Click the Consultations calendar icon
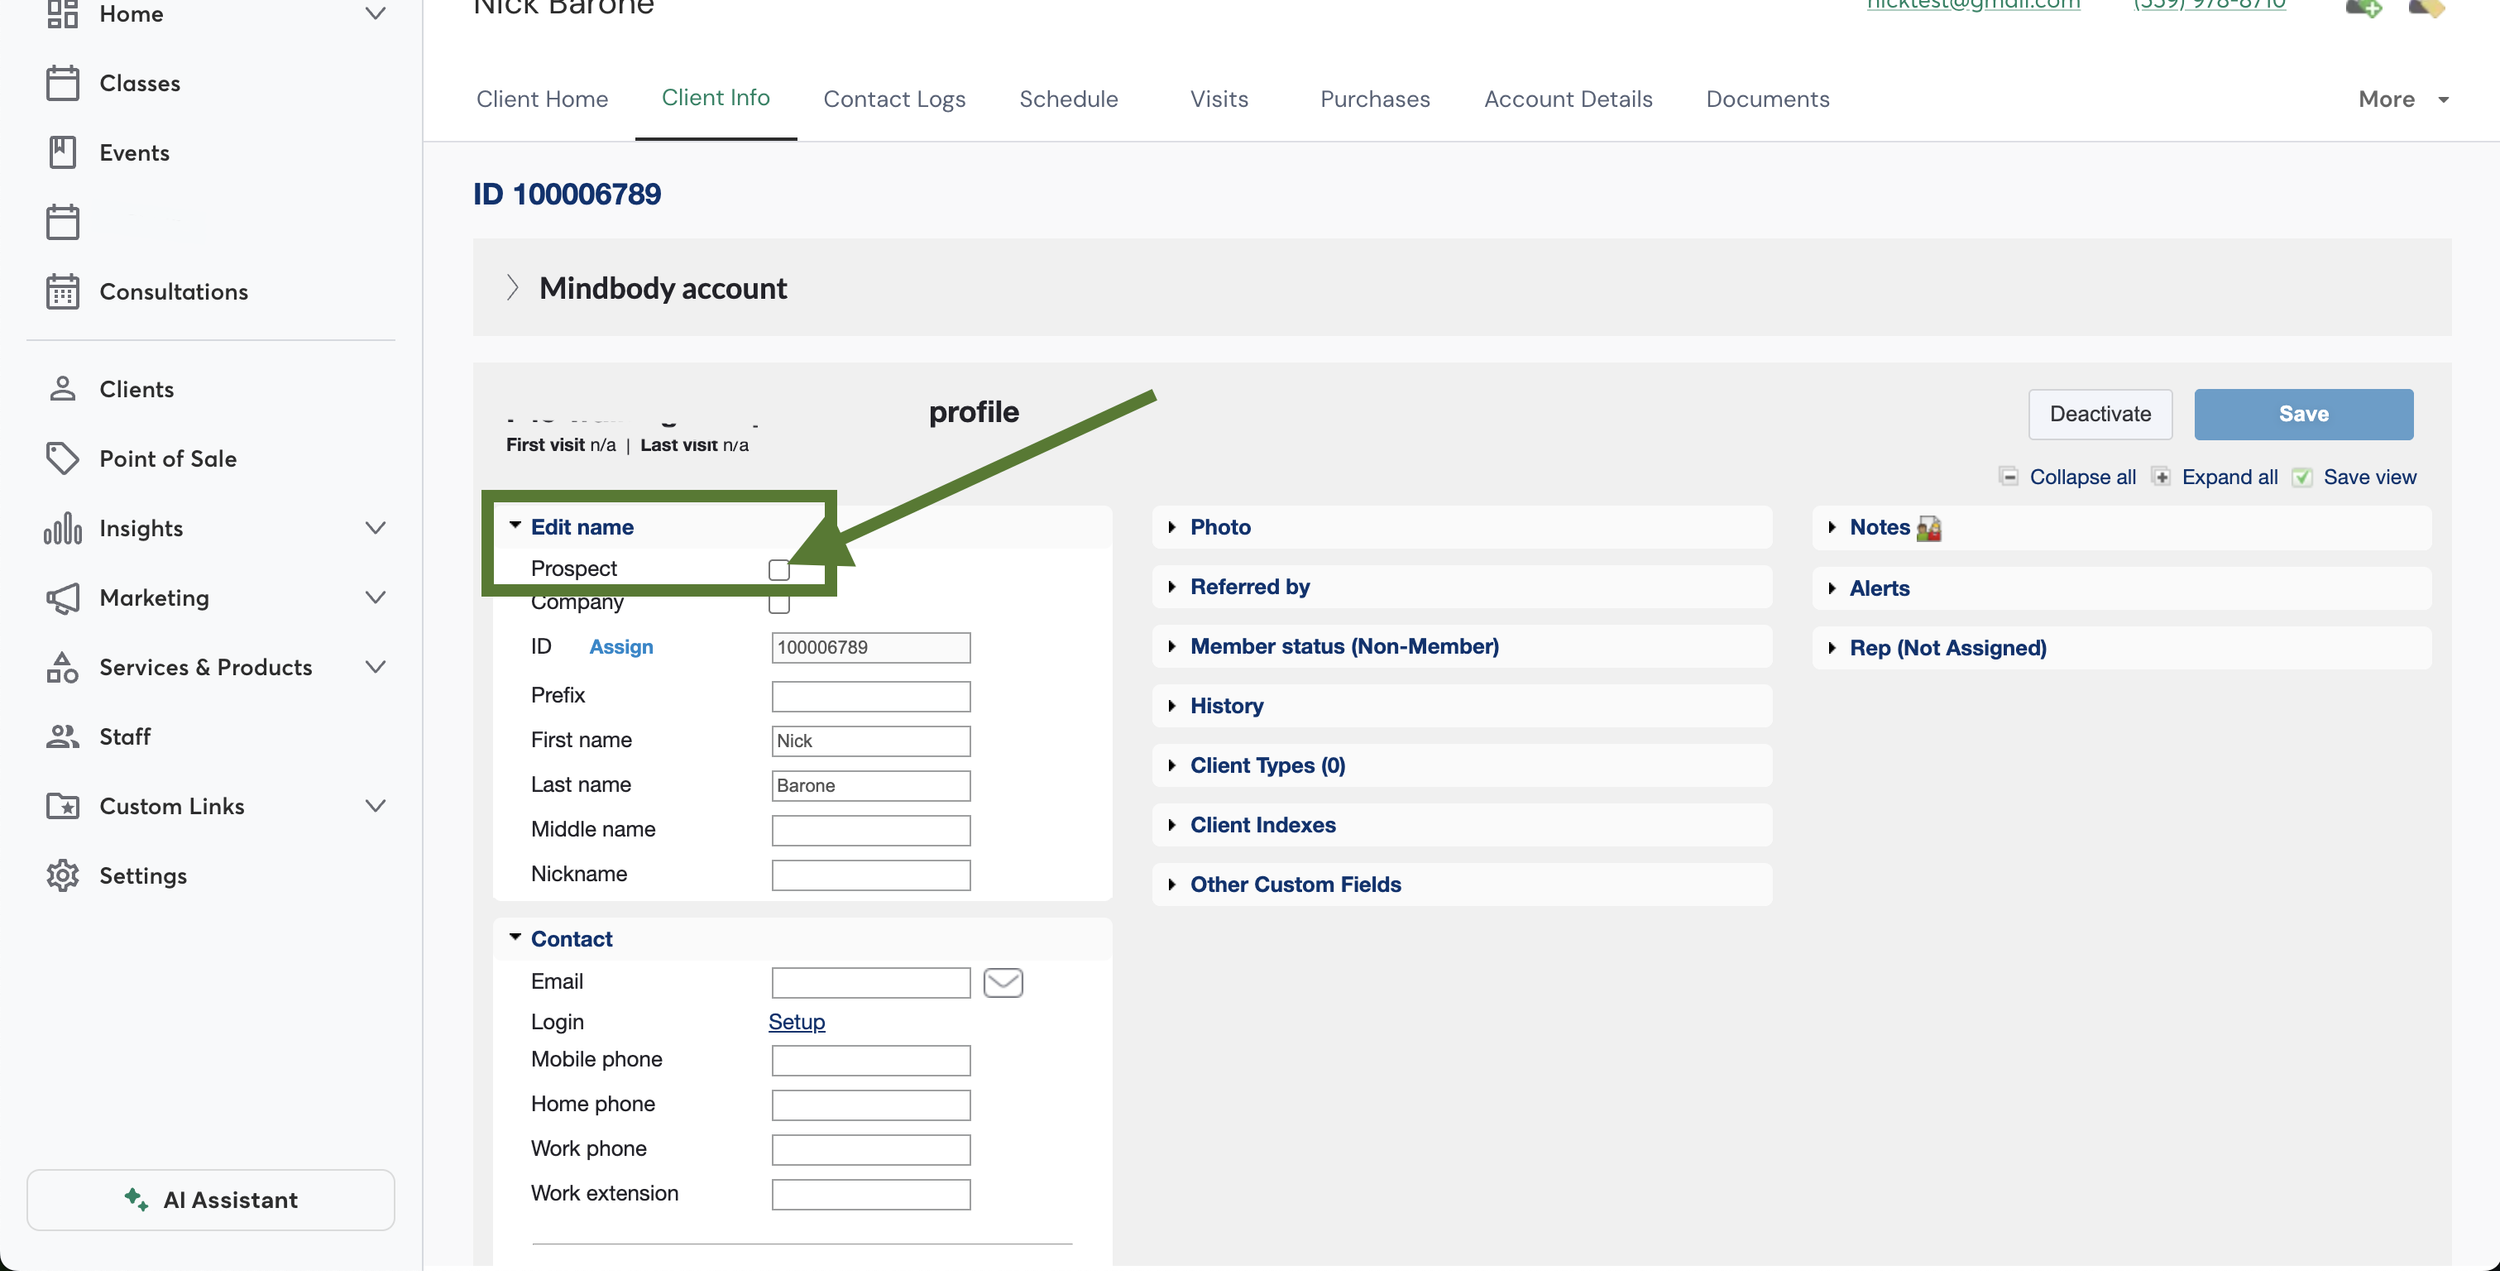The height and width of the screenshot is (1271, 2500). [x=62, y=292]
